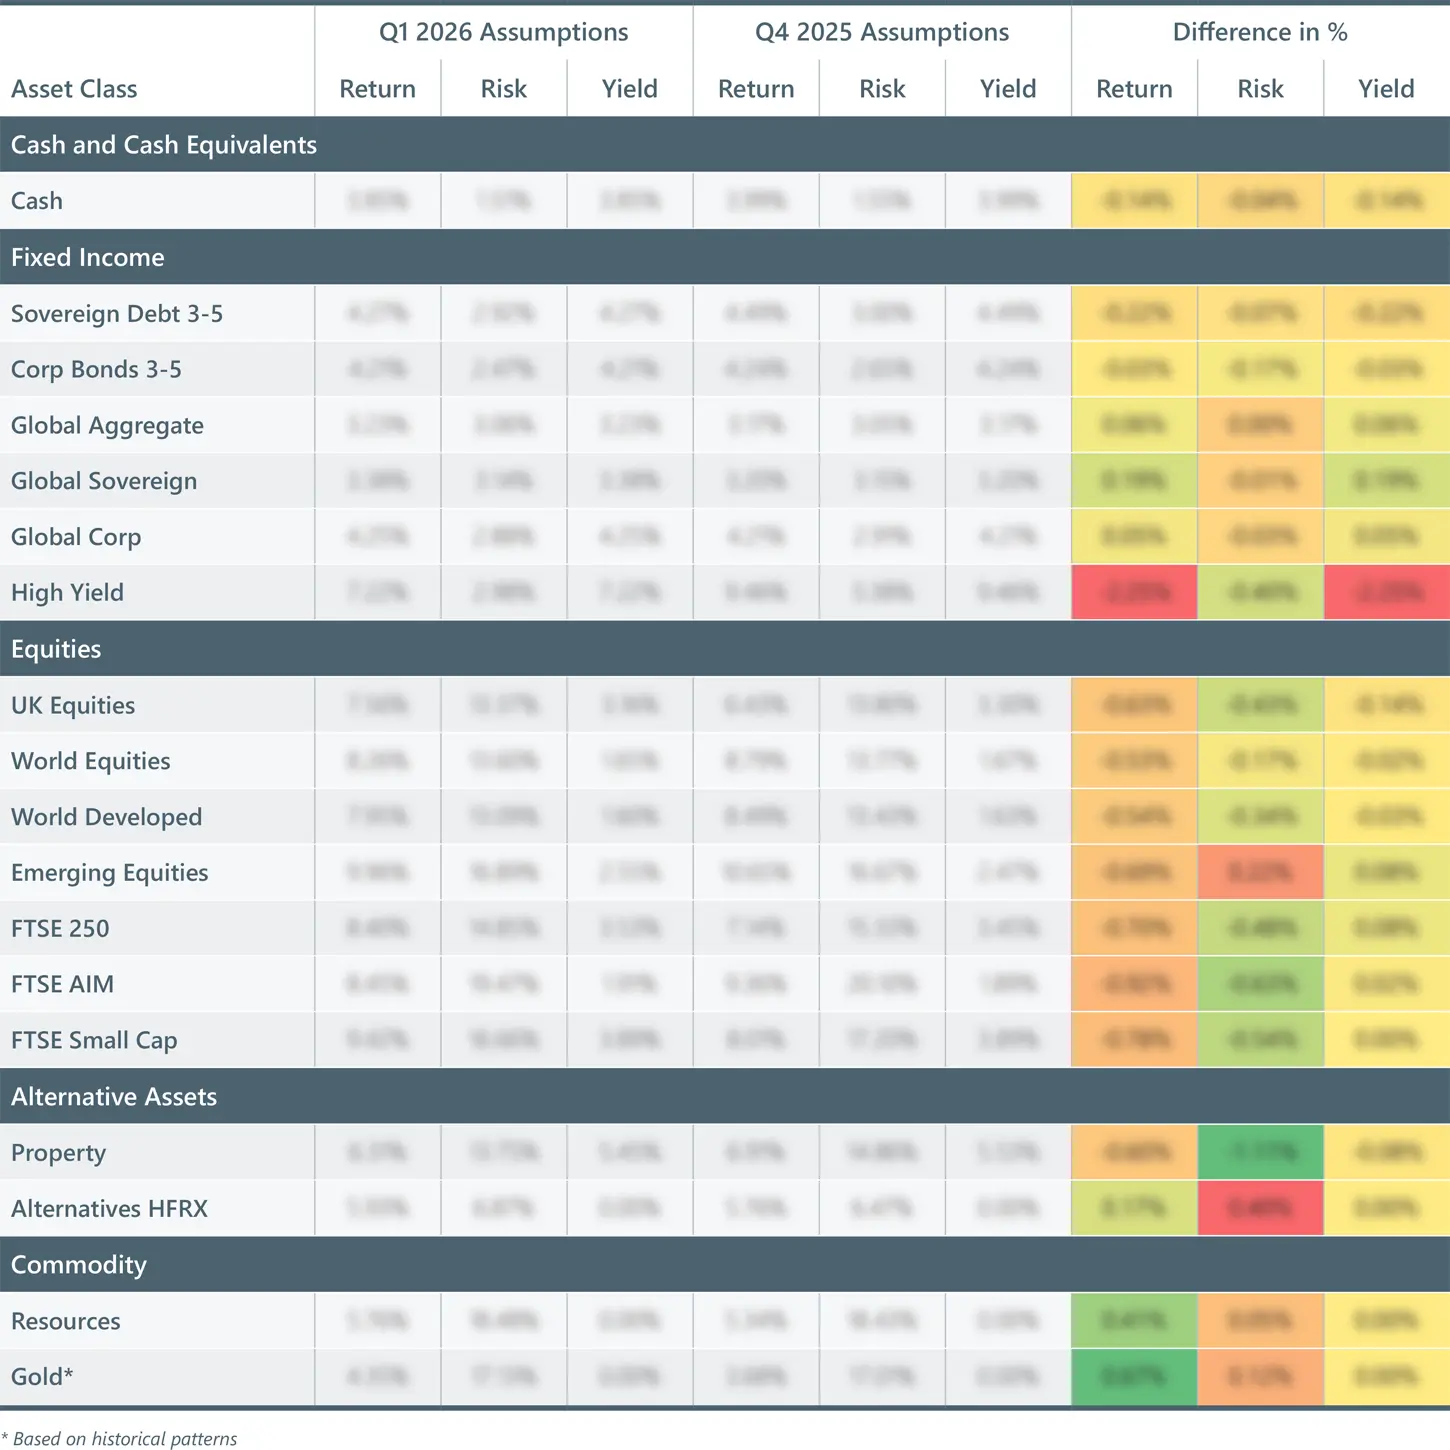The width and height of the screenshot is (1450, 1450).
Task: Click the Commodity section header row
Action: (79, 1265)
